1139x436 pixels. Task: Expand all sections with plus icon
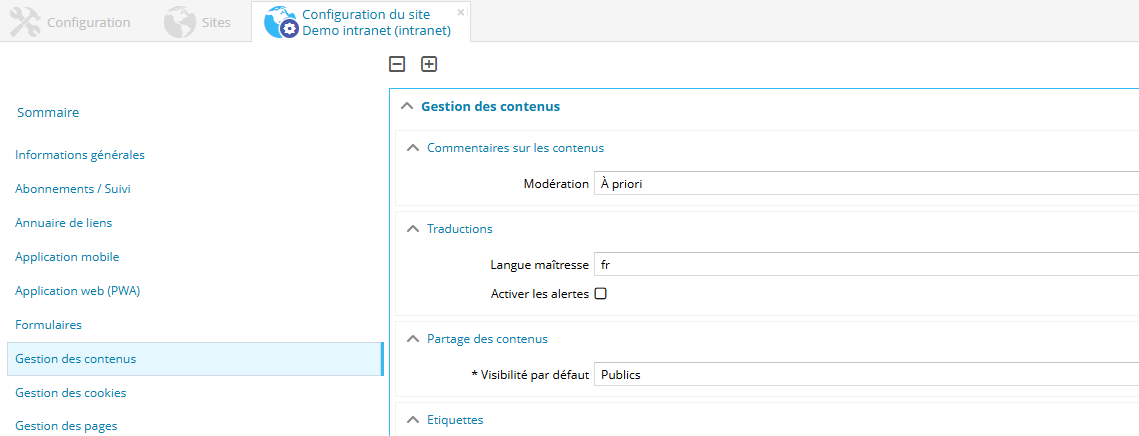(x=429, y=64)
